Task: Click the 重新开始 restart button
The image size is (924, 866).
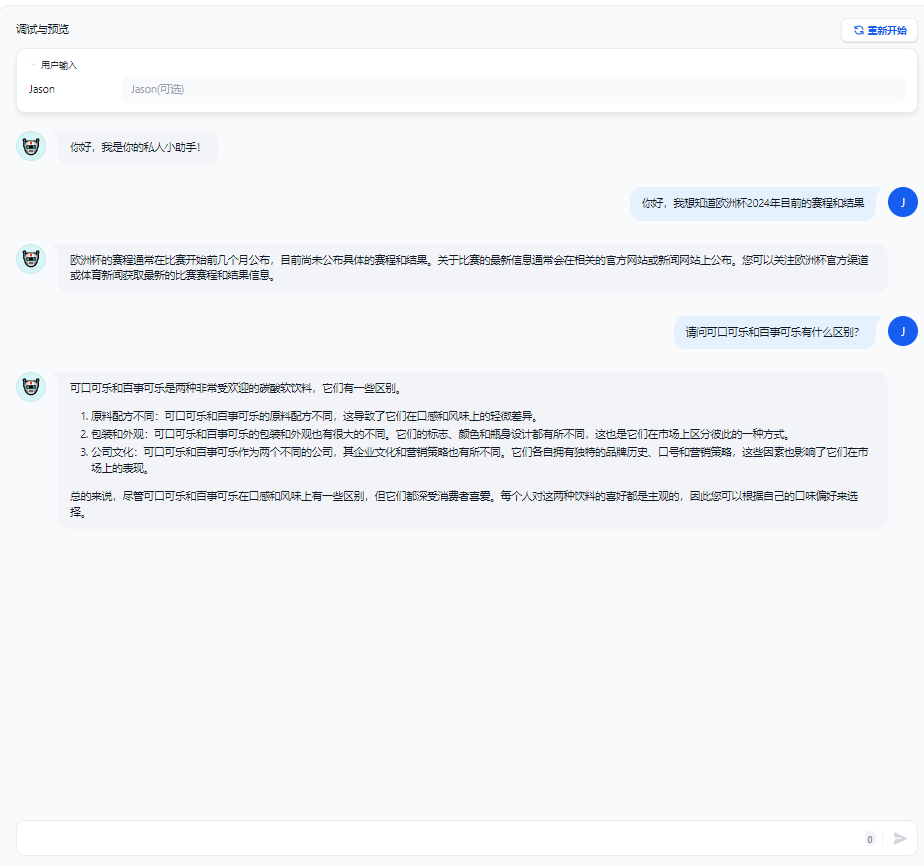Action: [879, 30]
